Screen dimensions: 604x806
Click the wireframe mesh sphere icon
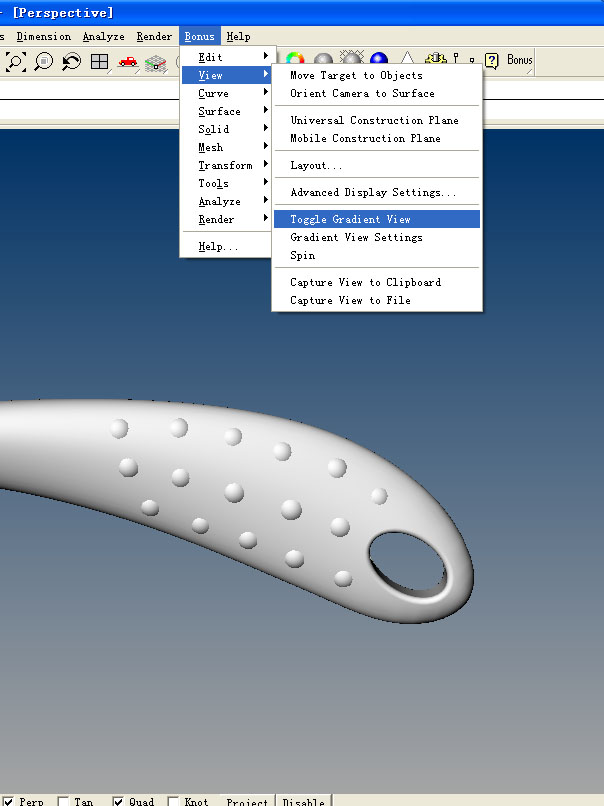point(352,57)
